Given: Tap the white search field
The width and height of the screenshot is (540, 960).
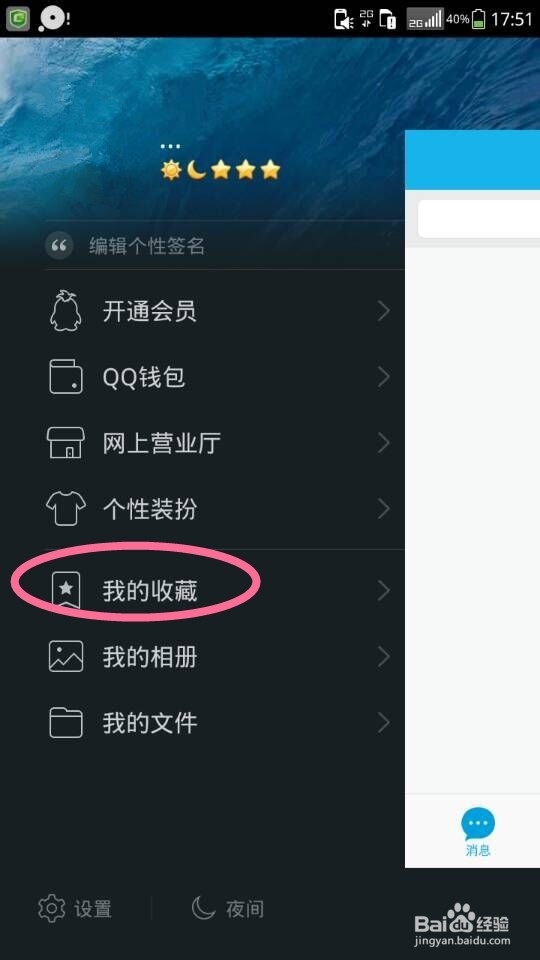Looking at the screenshot, I should coord(479,219).
